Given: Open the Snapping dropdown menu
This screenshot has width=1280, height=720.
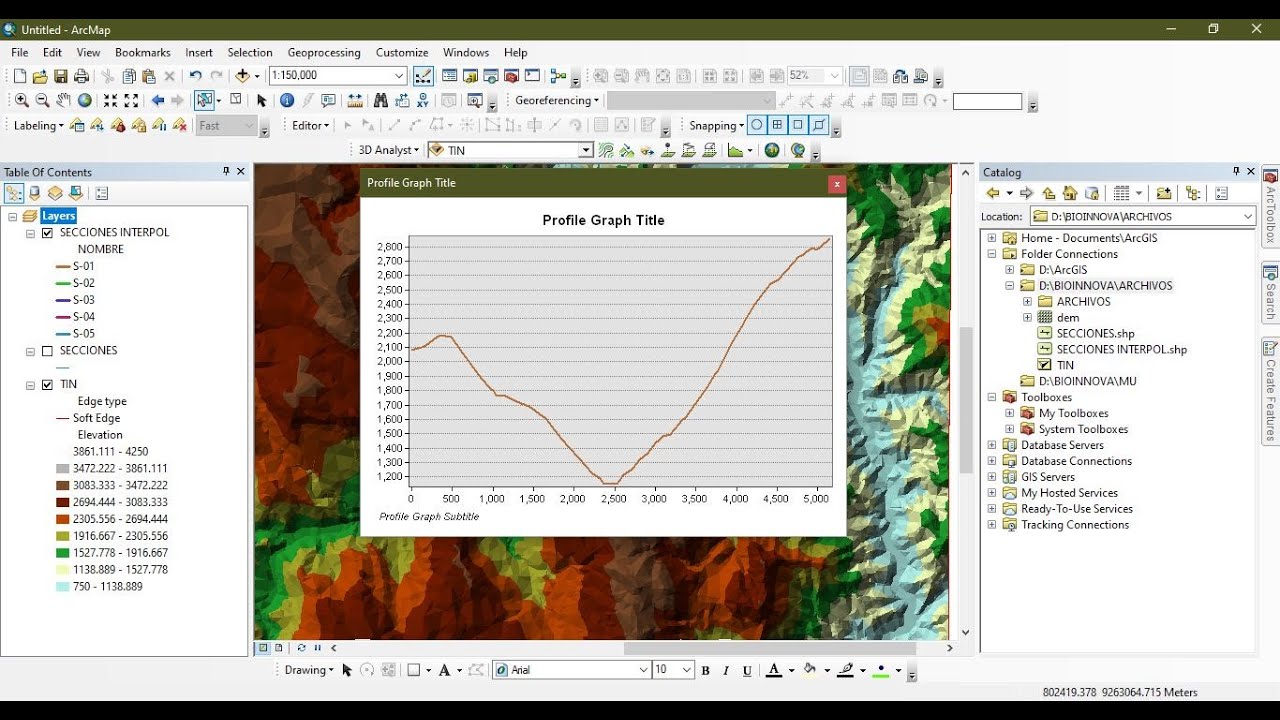Looking at the screenshot, I should coord(716,126).
